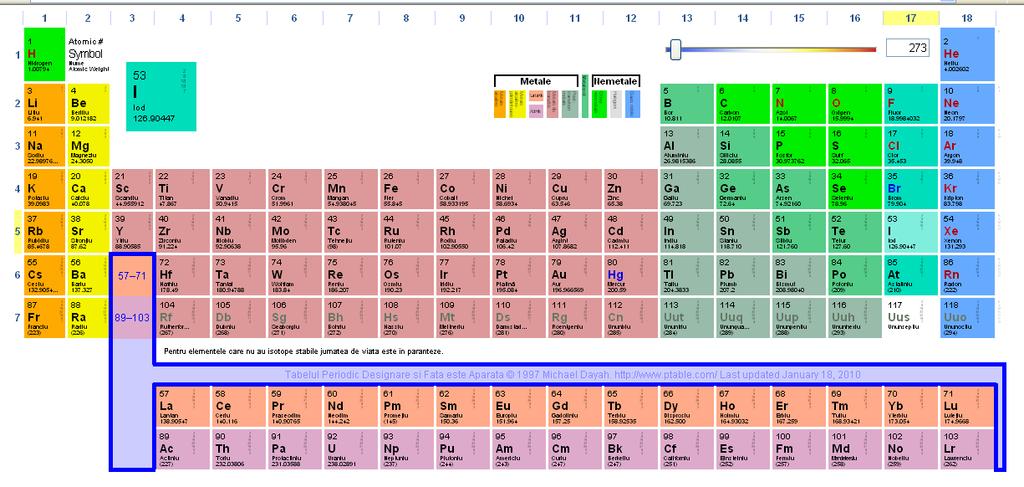Viewport: 1024px width, 487px height.
Task: Click the yellow alkaline earth legend swatch
Action: click(517, 104)
